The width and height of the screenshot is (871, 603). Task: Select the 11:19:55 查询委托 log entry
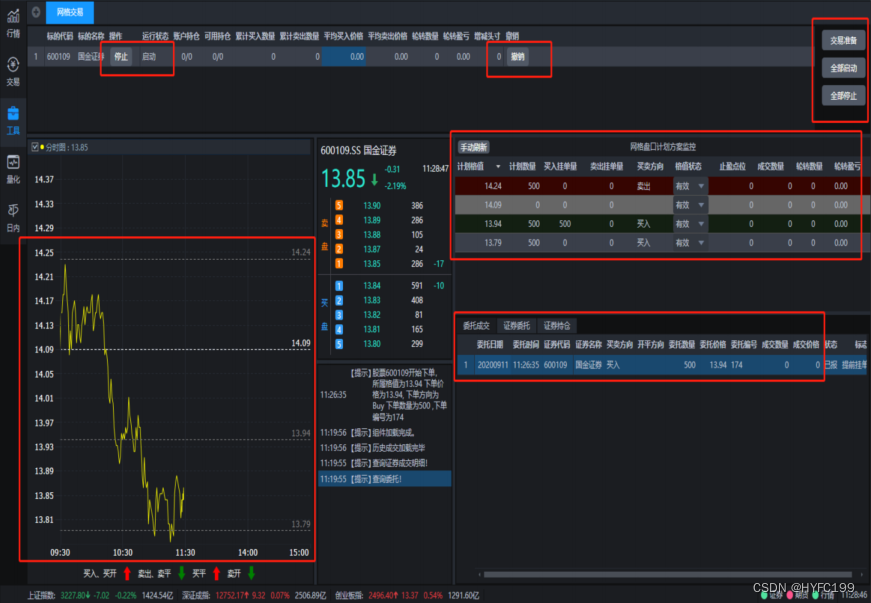click(384, 479)
